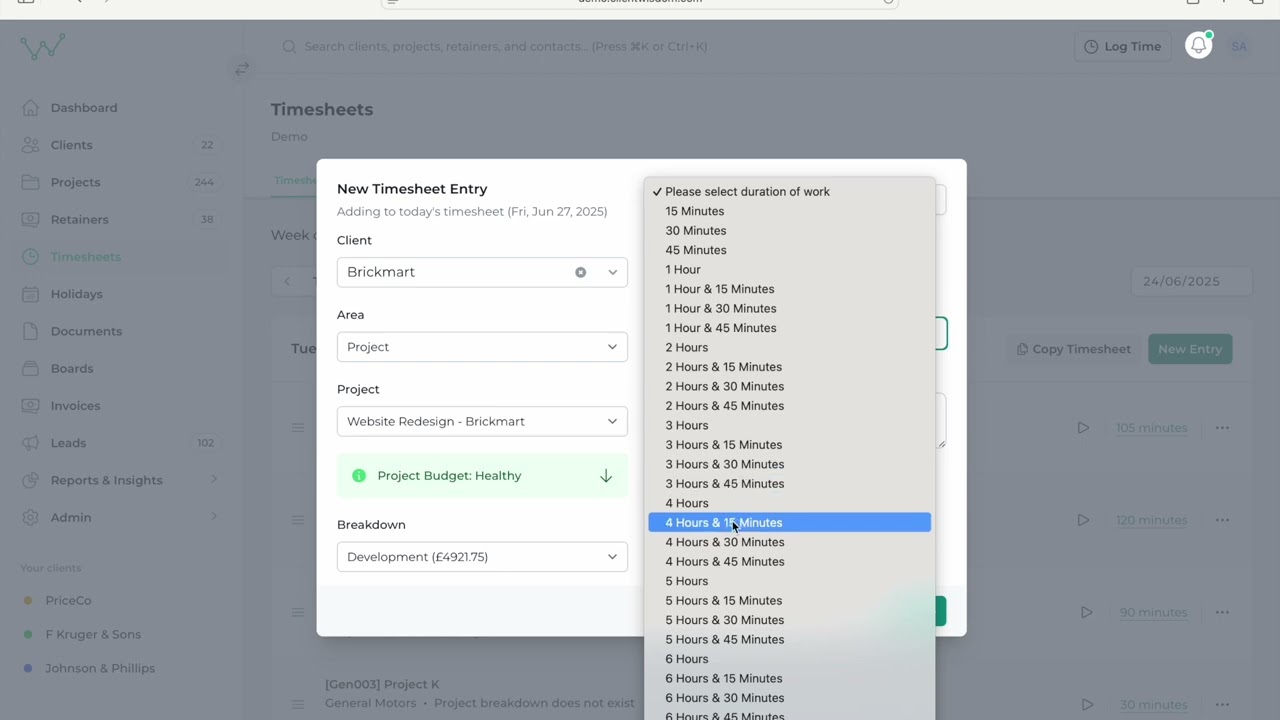The image size is (1280, 720).
Task: Open F Kruger & Sons client
Action: pos(93,635)
